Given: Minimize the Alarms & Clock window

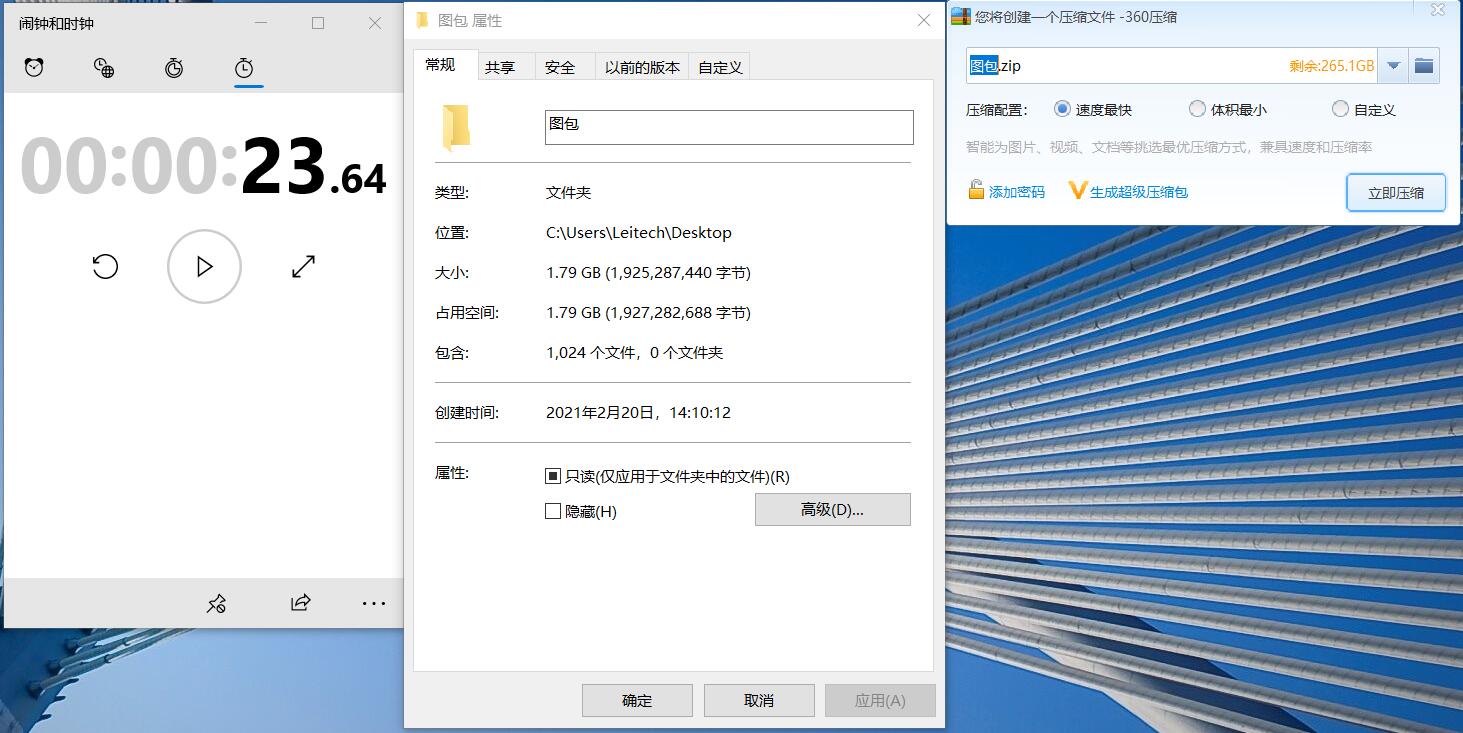Looking at the screenshot, I should click(261, 23).
